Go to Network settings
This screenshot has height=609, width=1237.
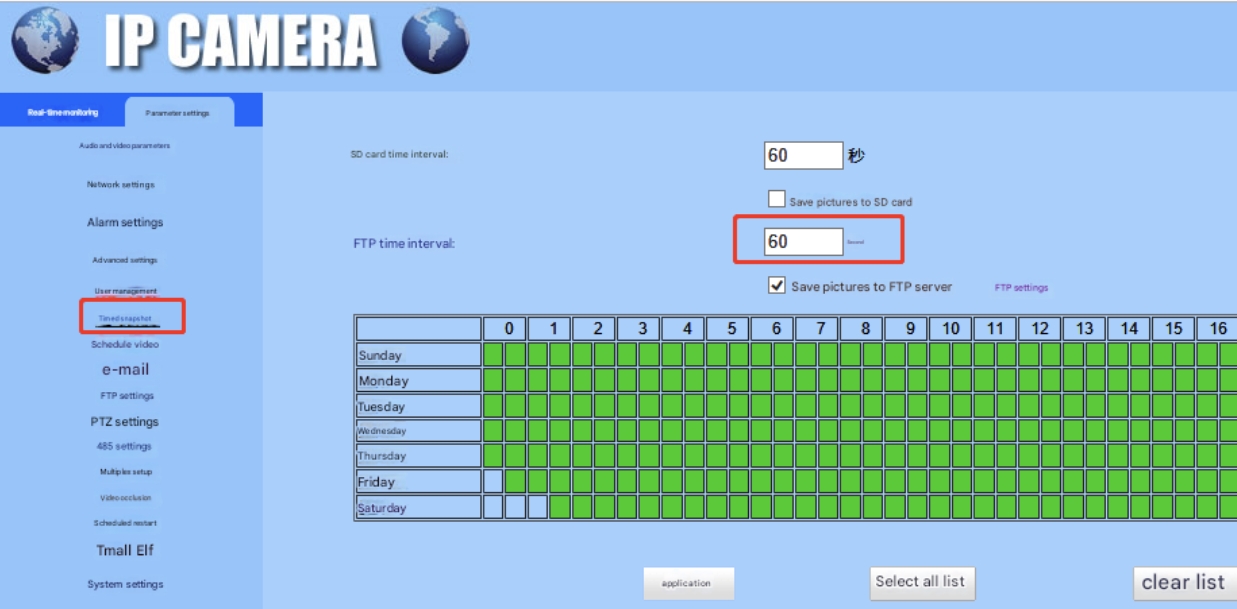pyautogui.click(x=121, y=185)
